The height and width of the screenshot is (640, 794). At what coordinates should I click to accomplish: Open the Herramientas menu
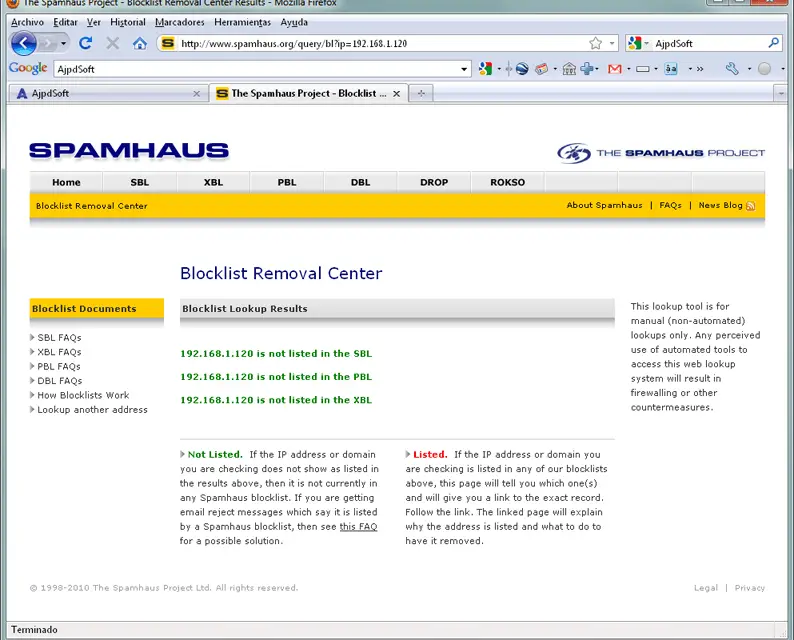point(243,22)
